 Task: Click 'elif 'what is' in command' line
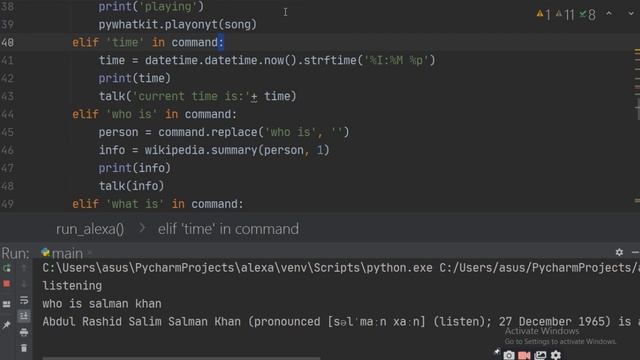pos(158,204)
